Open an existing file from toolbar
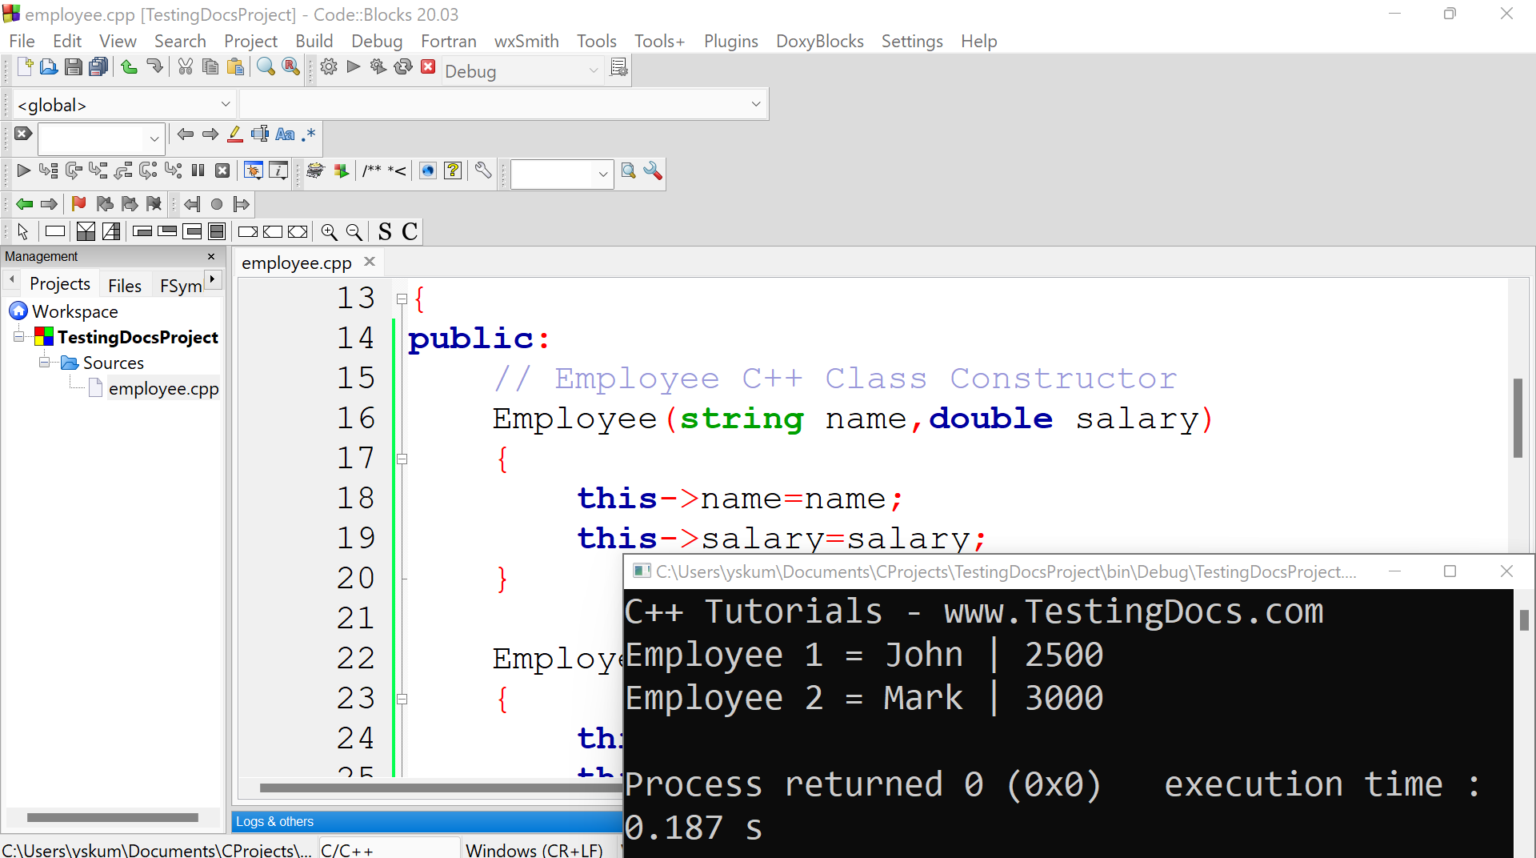The image size is (1536, 858). [48, 68]
